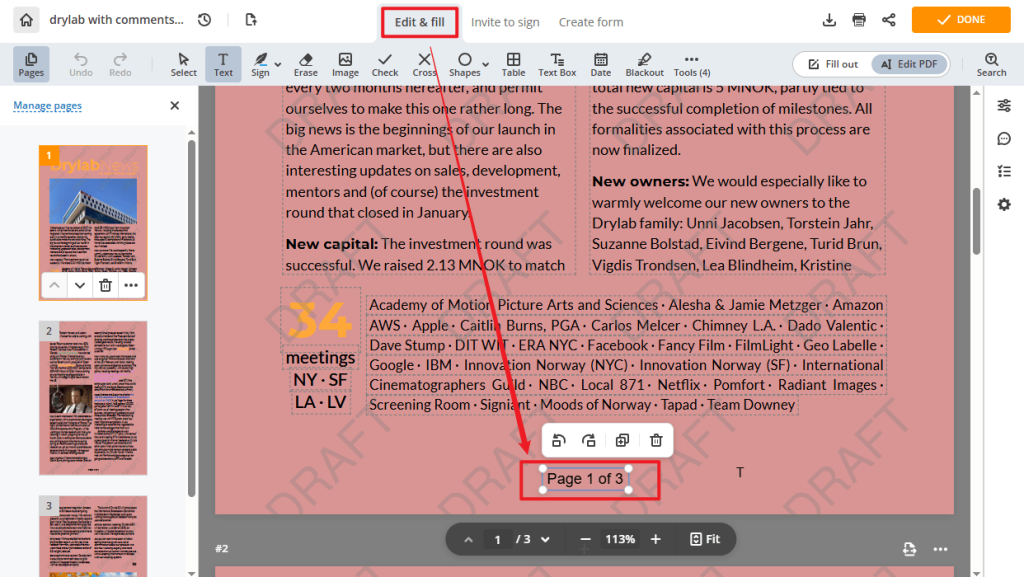1024x577 pixels.
Task: Select page 2 thumbnail
Action: pyautogui.click(x=93, y=398)
